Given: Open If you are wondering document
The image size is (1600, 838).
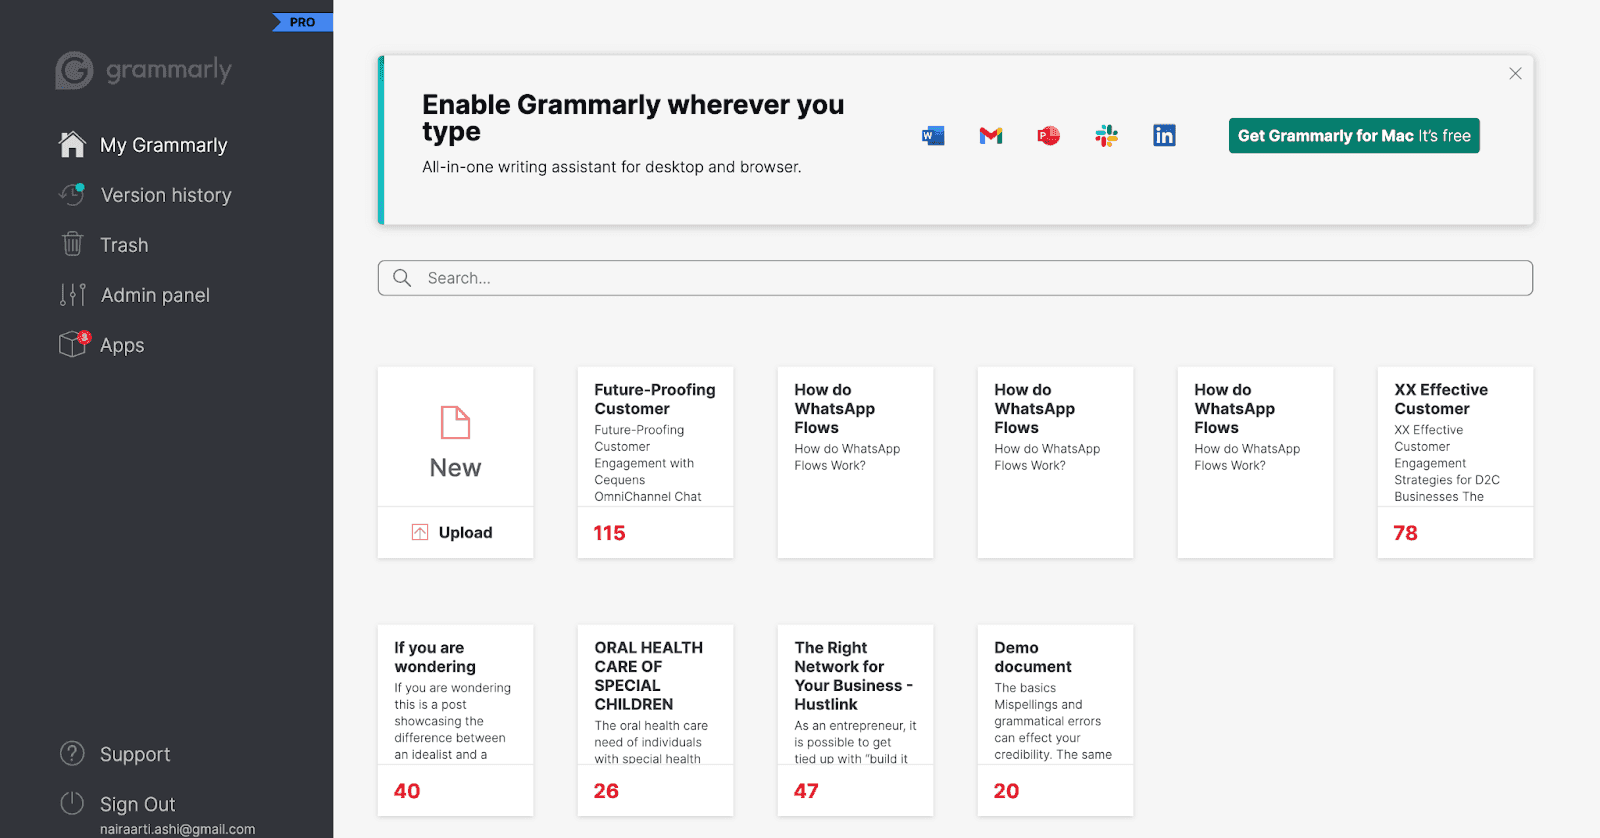Looking at the screenshot, I should [x=455, y=720].
